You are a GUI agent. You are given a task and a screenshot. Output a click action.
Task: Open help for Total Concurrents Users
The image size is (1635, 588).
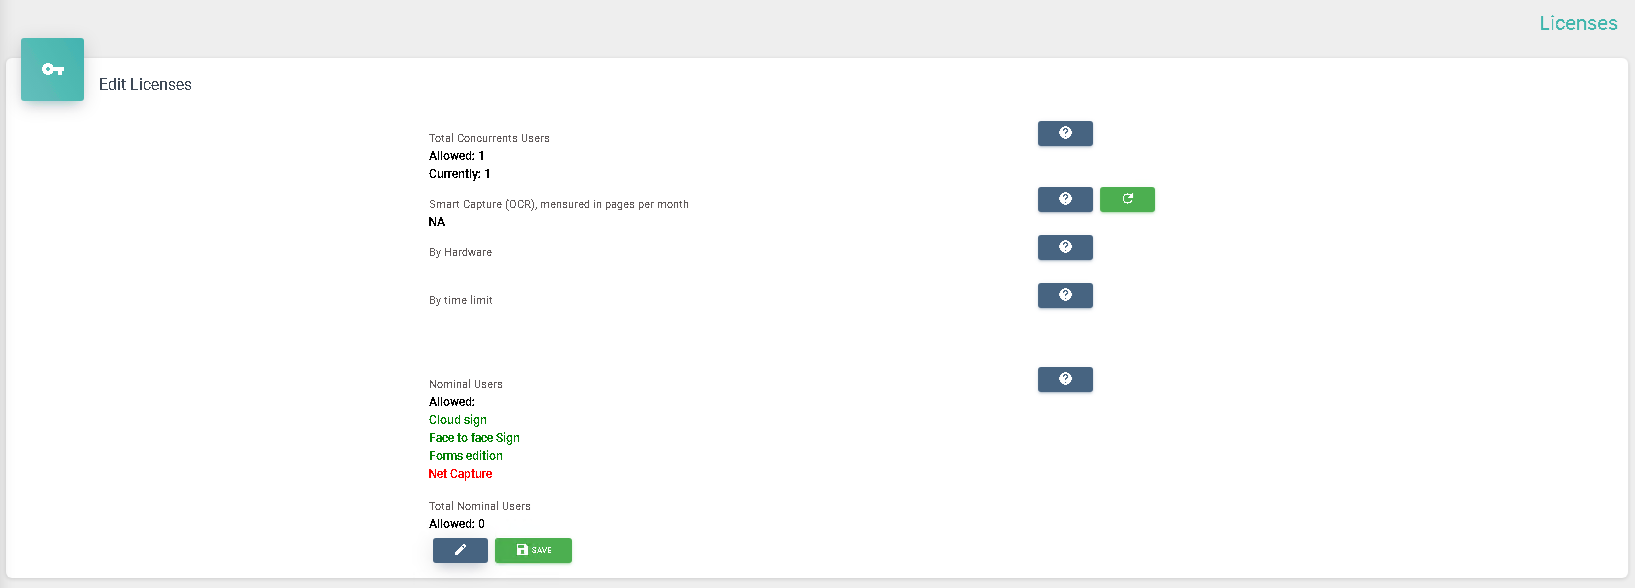(1065, 134)
